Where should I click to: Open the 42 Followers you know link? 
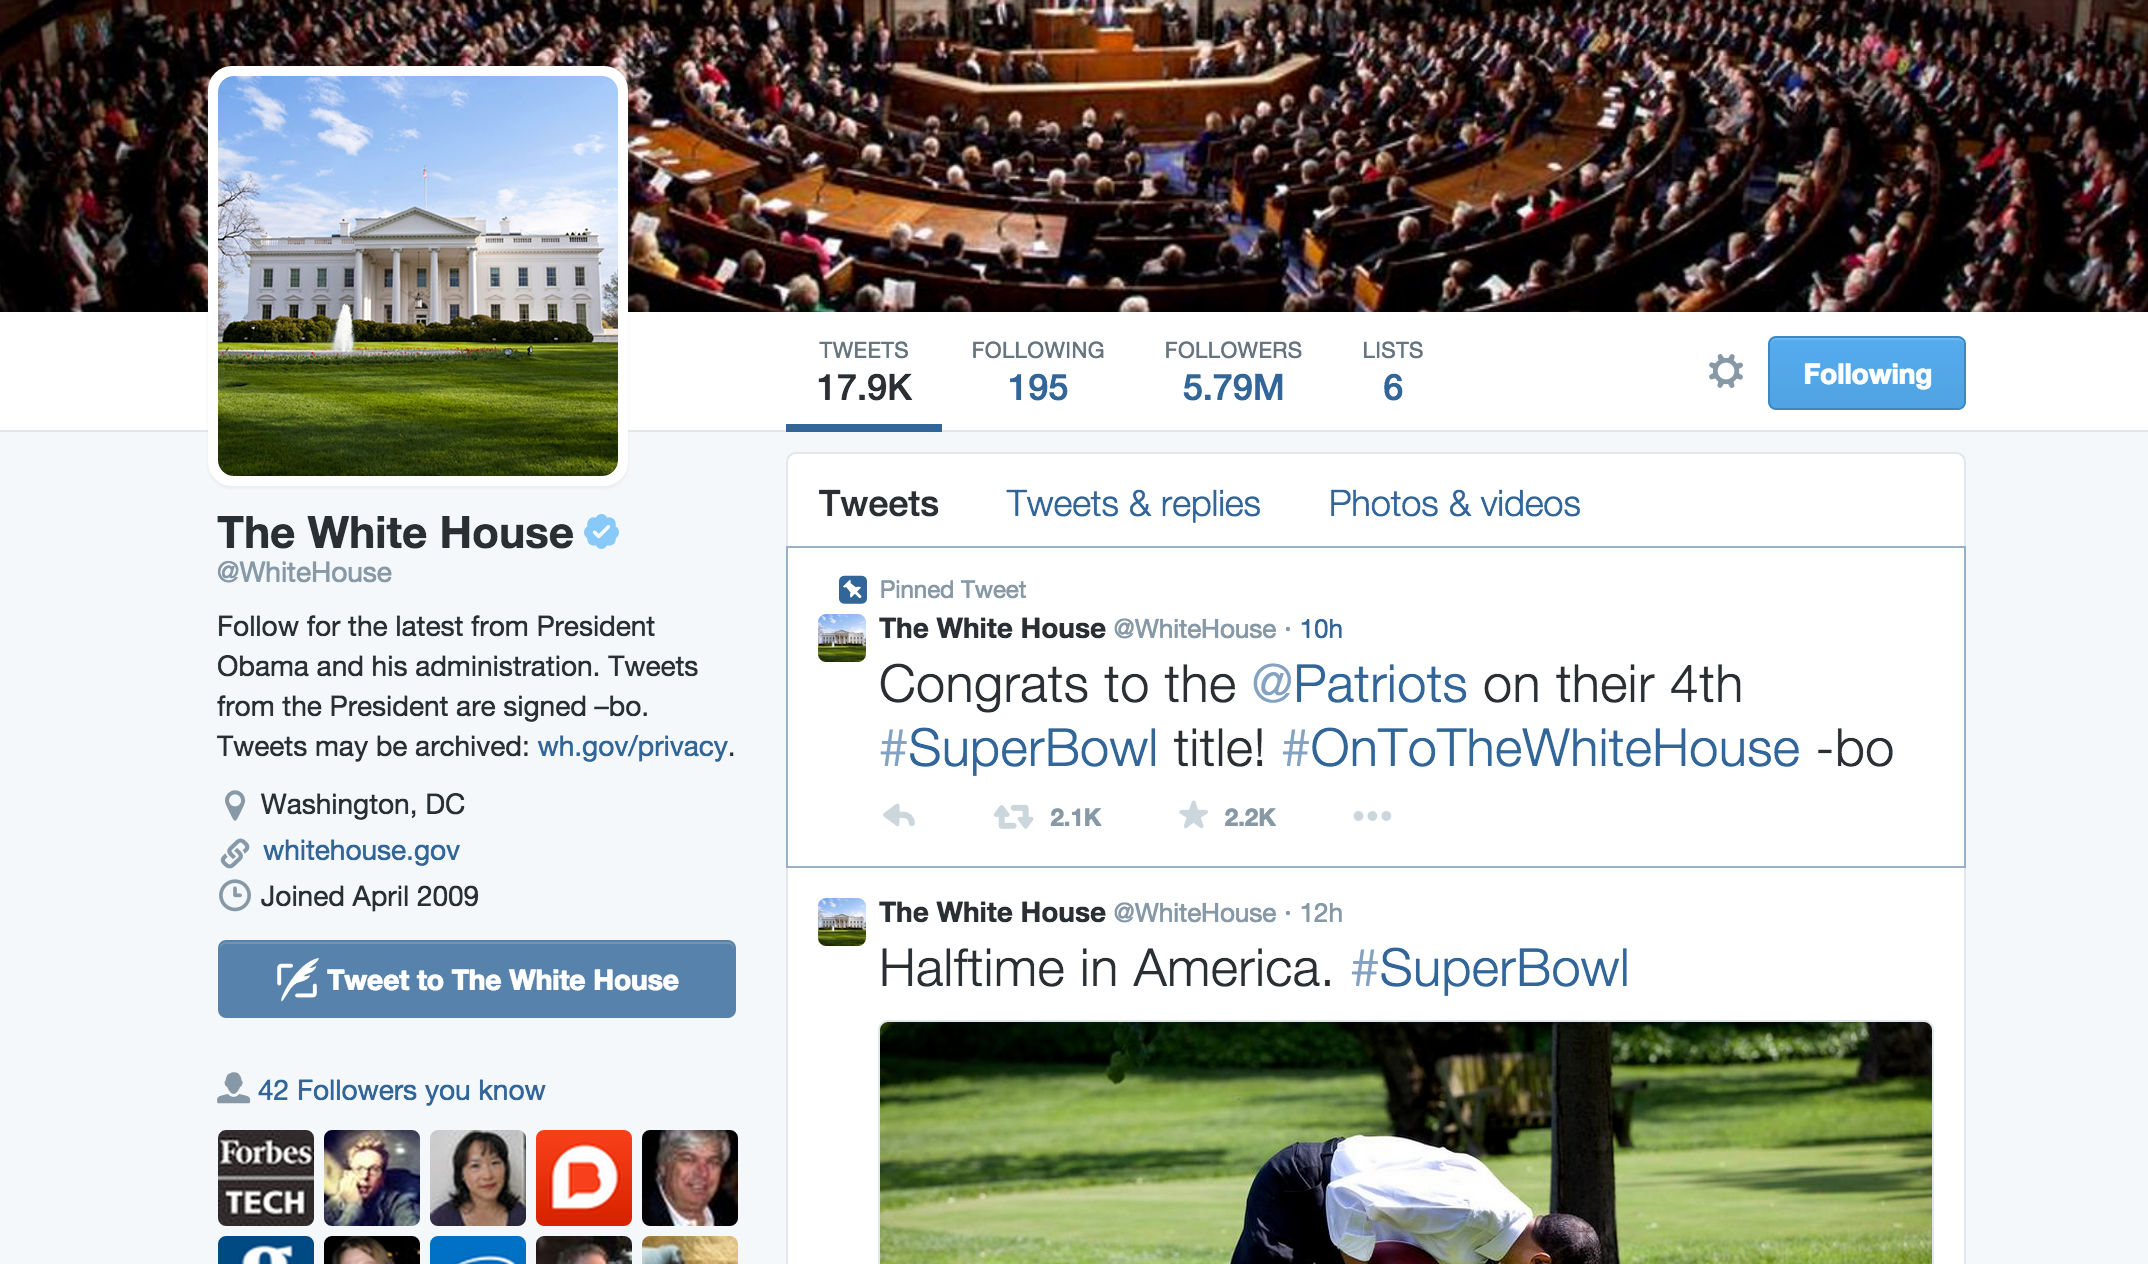coord(401,1090)
